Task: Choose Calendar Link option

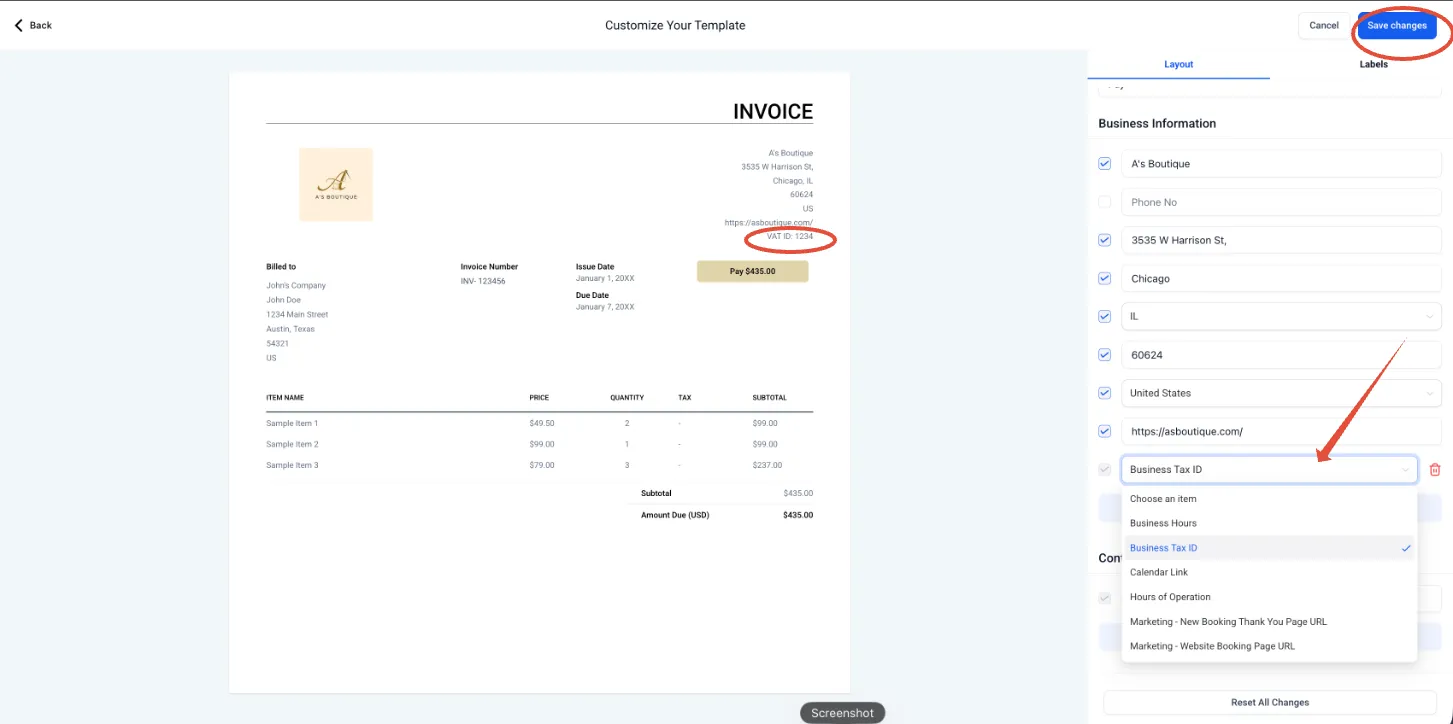Action: 1269,572
